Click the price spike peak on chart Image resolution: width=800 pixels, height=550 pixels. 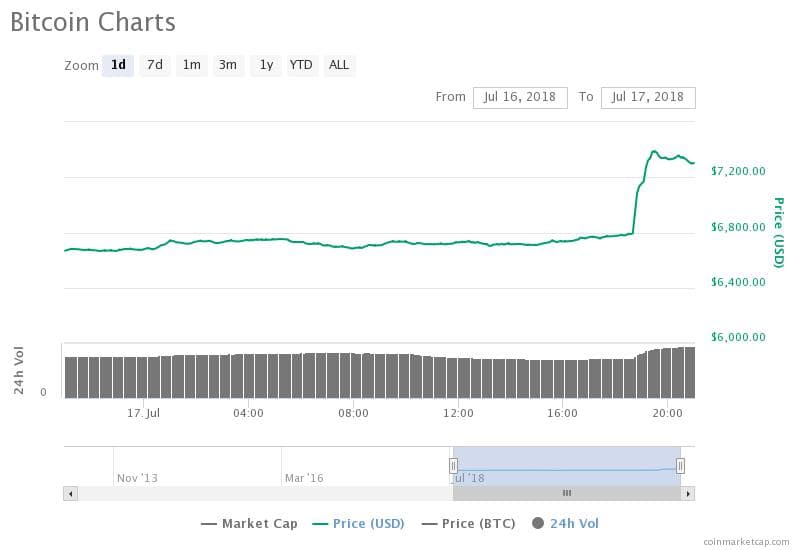point(654,152)
